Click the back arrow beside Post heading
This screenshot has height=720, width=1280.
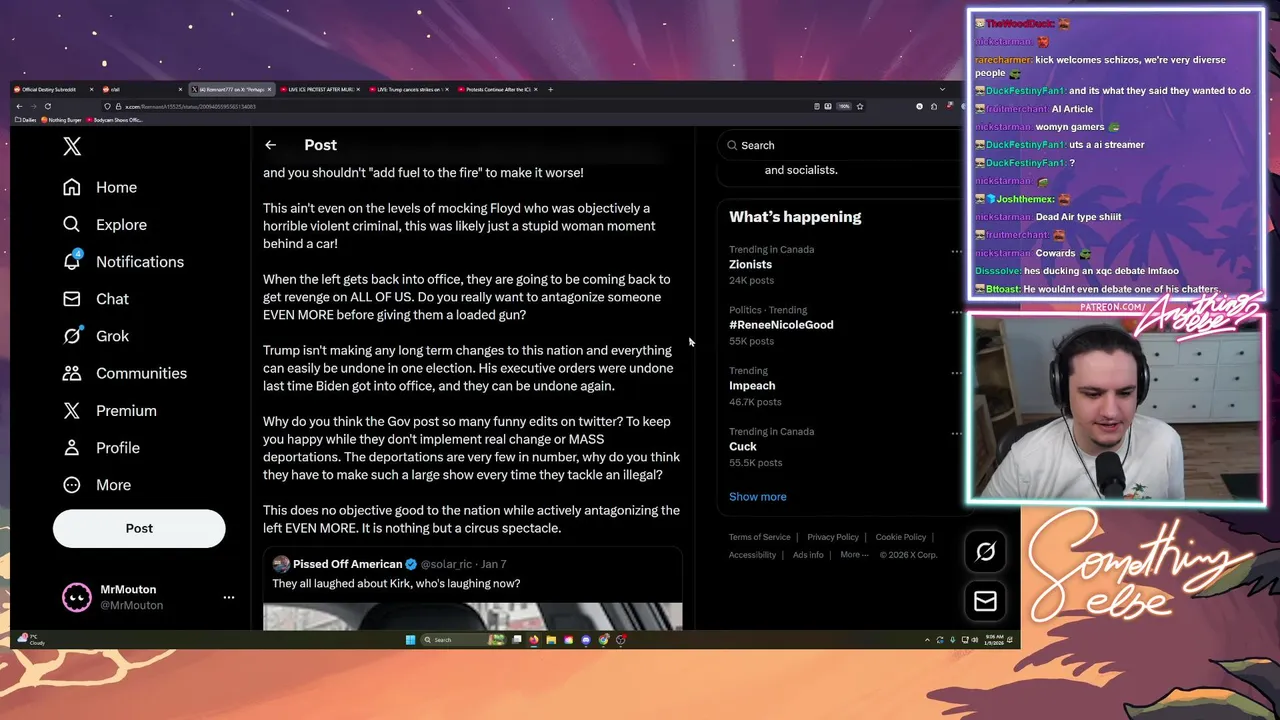pos(270,145)
